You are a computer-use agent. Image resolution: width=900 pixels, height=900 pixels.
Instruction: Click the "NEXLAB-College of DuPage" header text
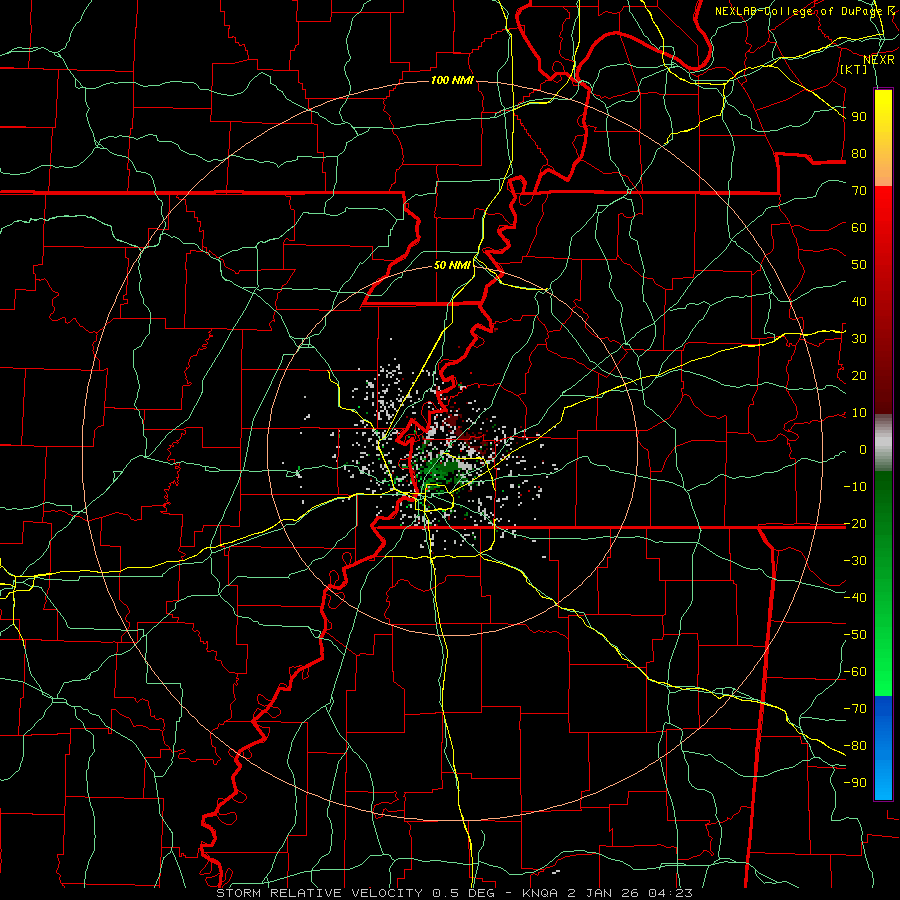point(798,11)
